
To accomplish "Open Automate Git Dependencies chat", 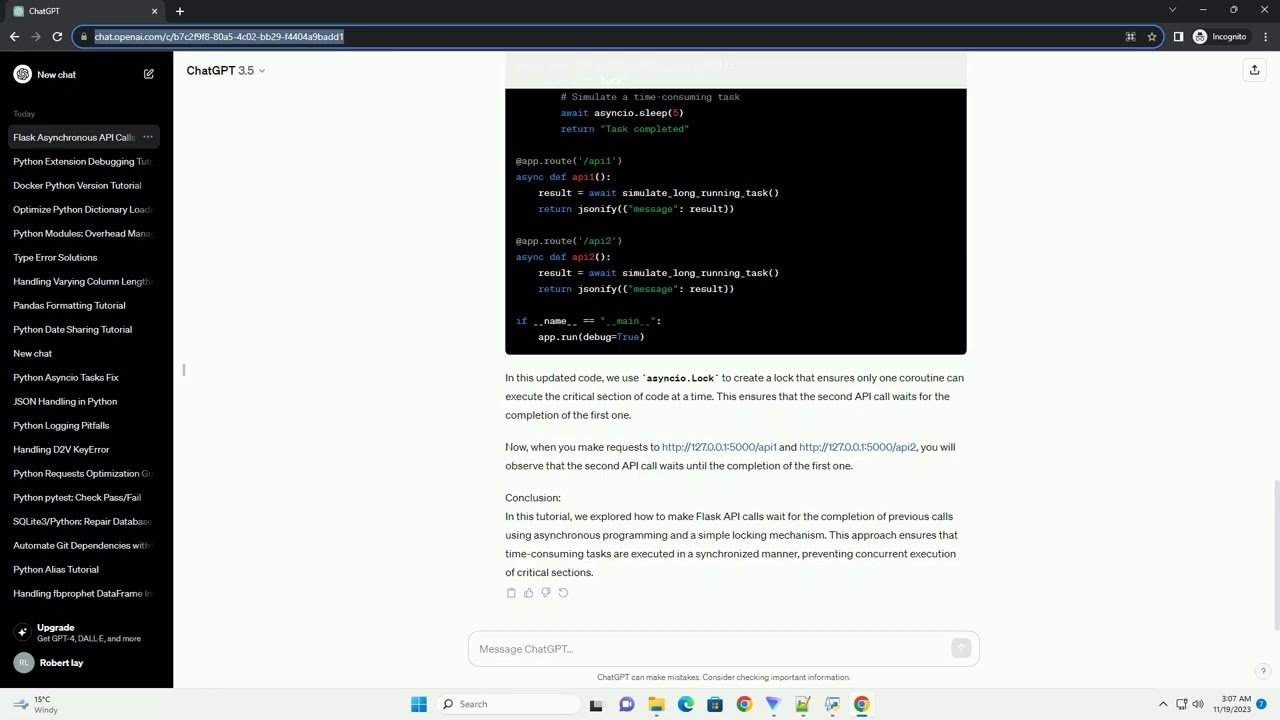I will (x=82, y=545).
